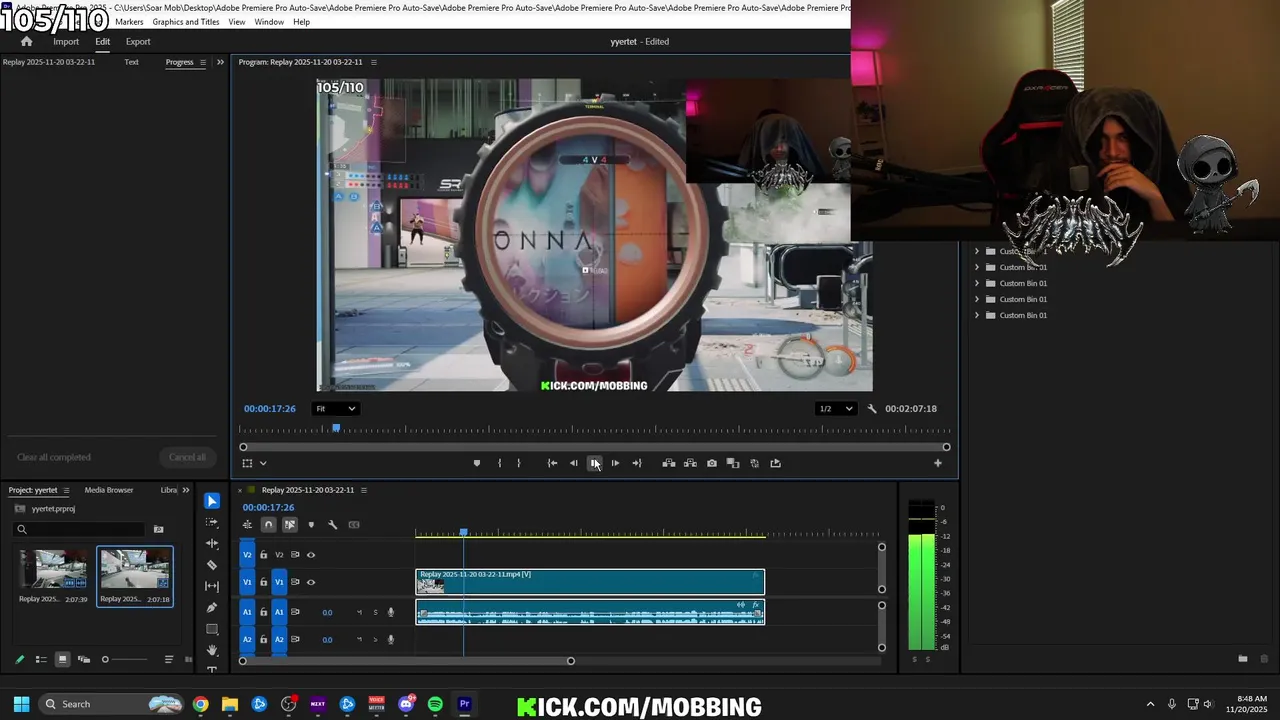Add marker in timeline panel
1280x720 pixels.
[x=311, y=524]
